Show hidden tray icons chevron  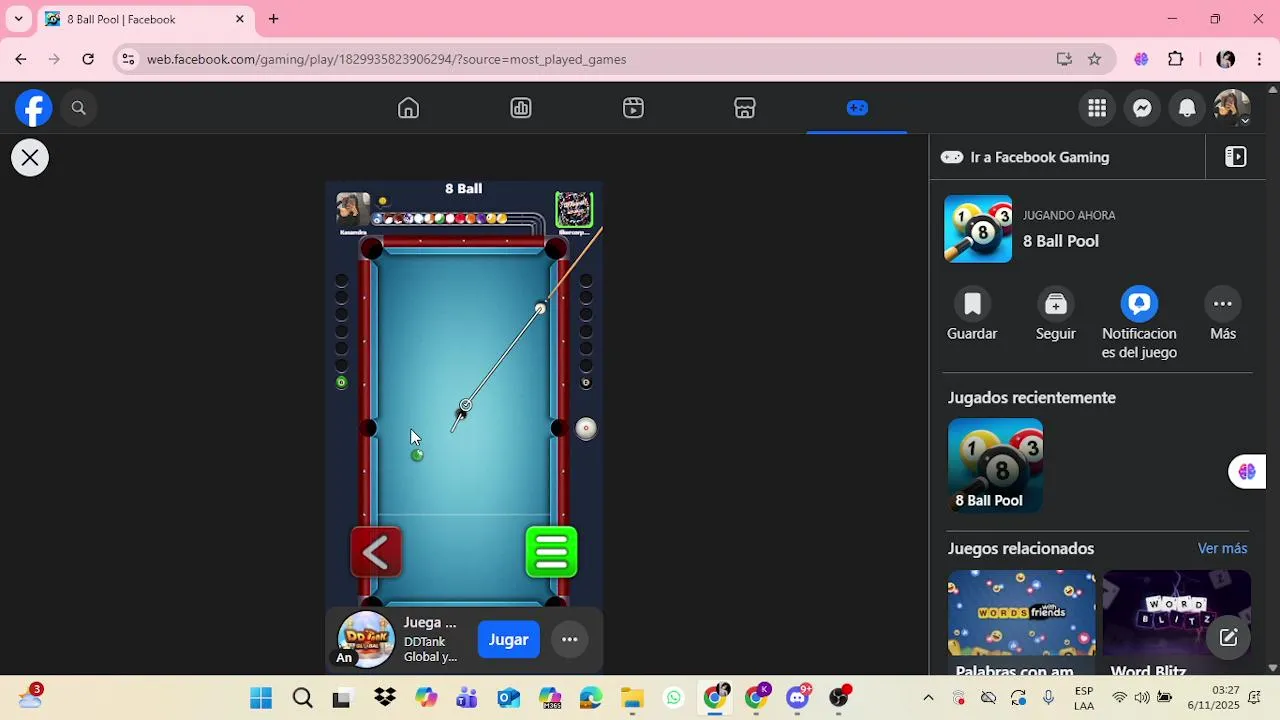[928, 698]
